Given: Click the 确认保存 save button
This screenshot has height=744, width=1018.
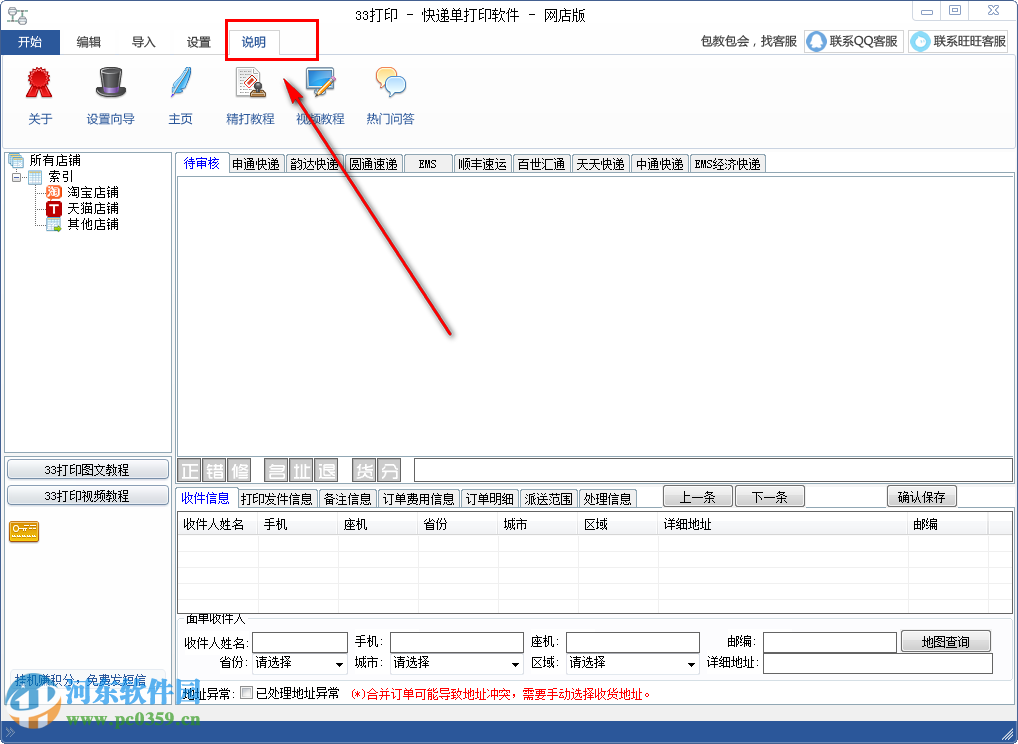Looking at the screenshot, I should coord(921,496).
